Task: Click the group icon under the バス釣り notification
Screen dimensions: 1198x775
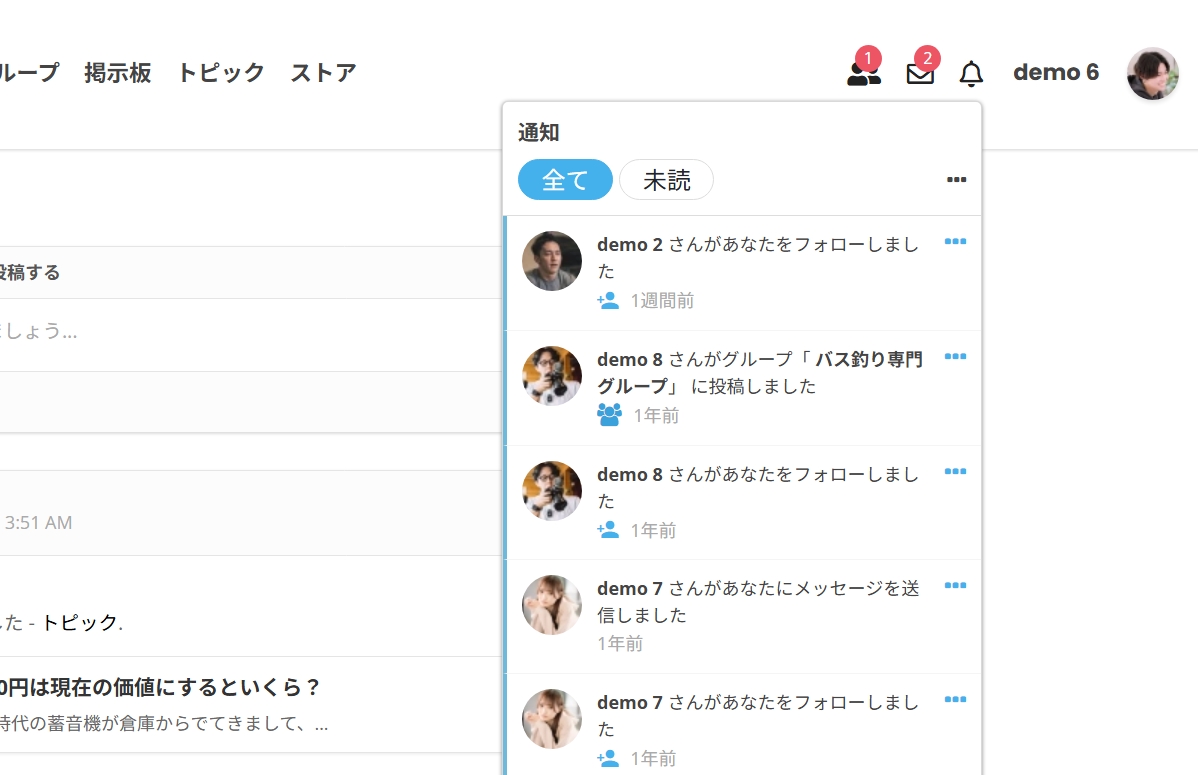Action: [609, 415]
